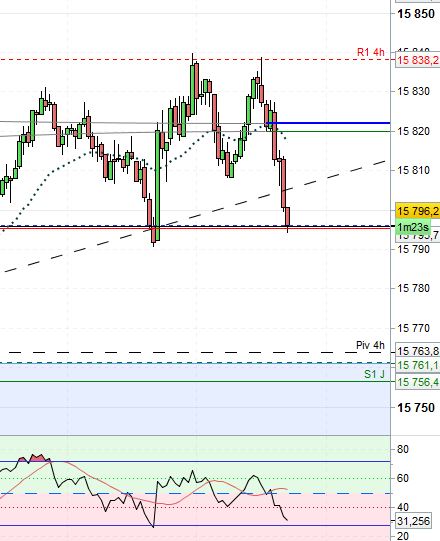Screen dimensions: 440x541
Task: Click the RSI scale label 80
Action: 403,449
